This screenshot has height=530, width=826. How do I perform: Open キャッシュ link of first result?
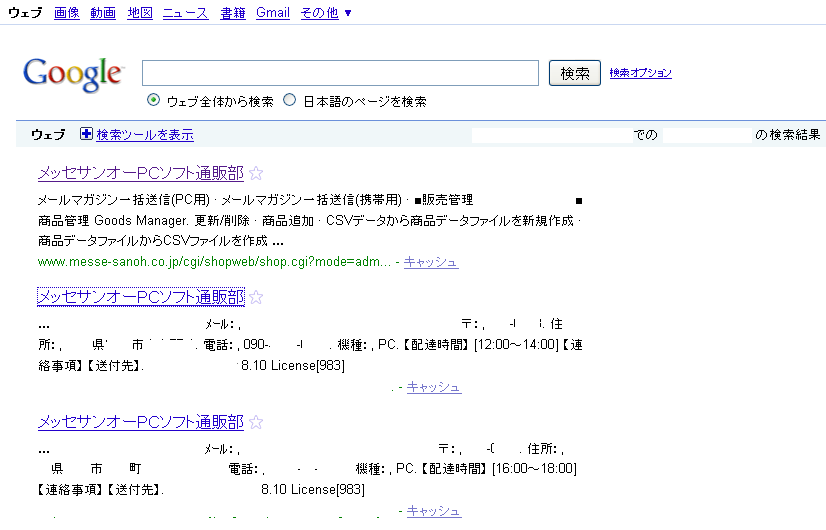pos(431,262)
